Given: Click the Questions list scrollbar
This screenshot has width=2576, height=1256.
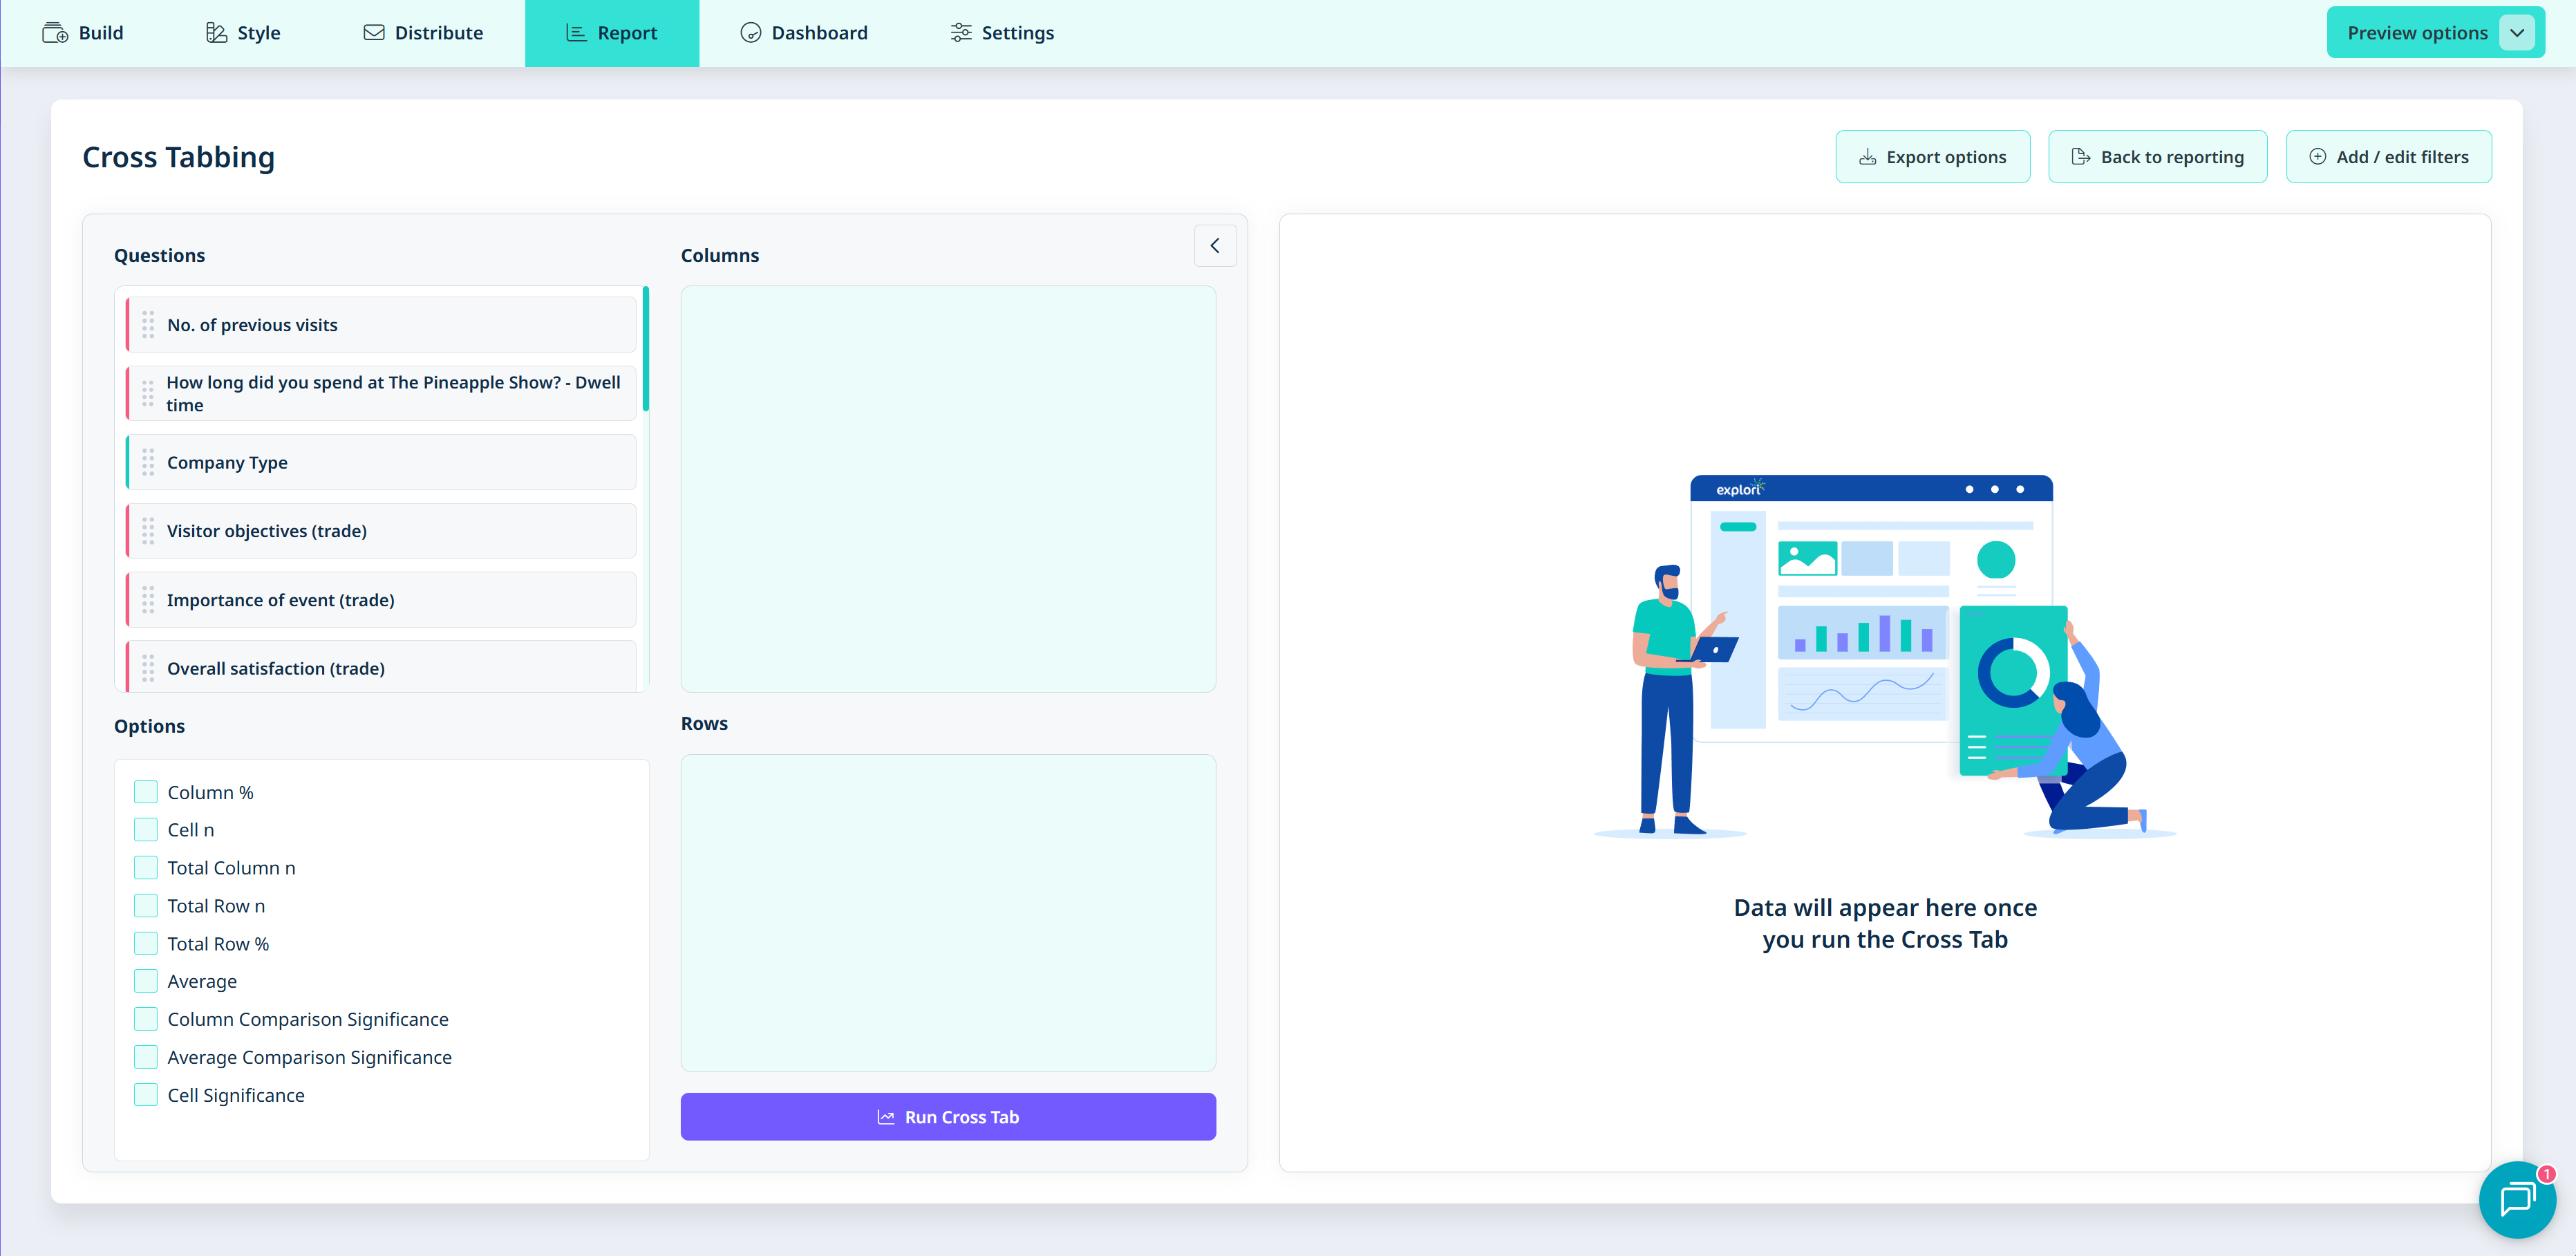Looking at the screenshot, I should [x=646, y=349].
